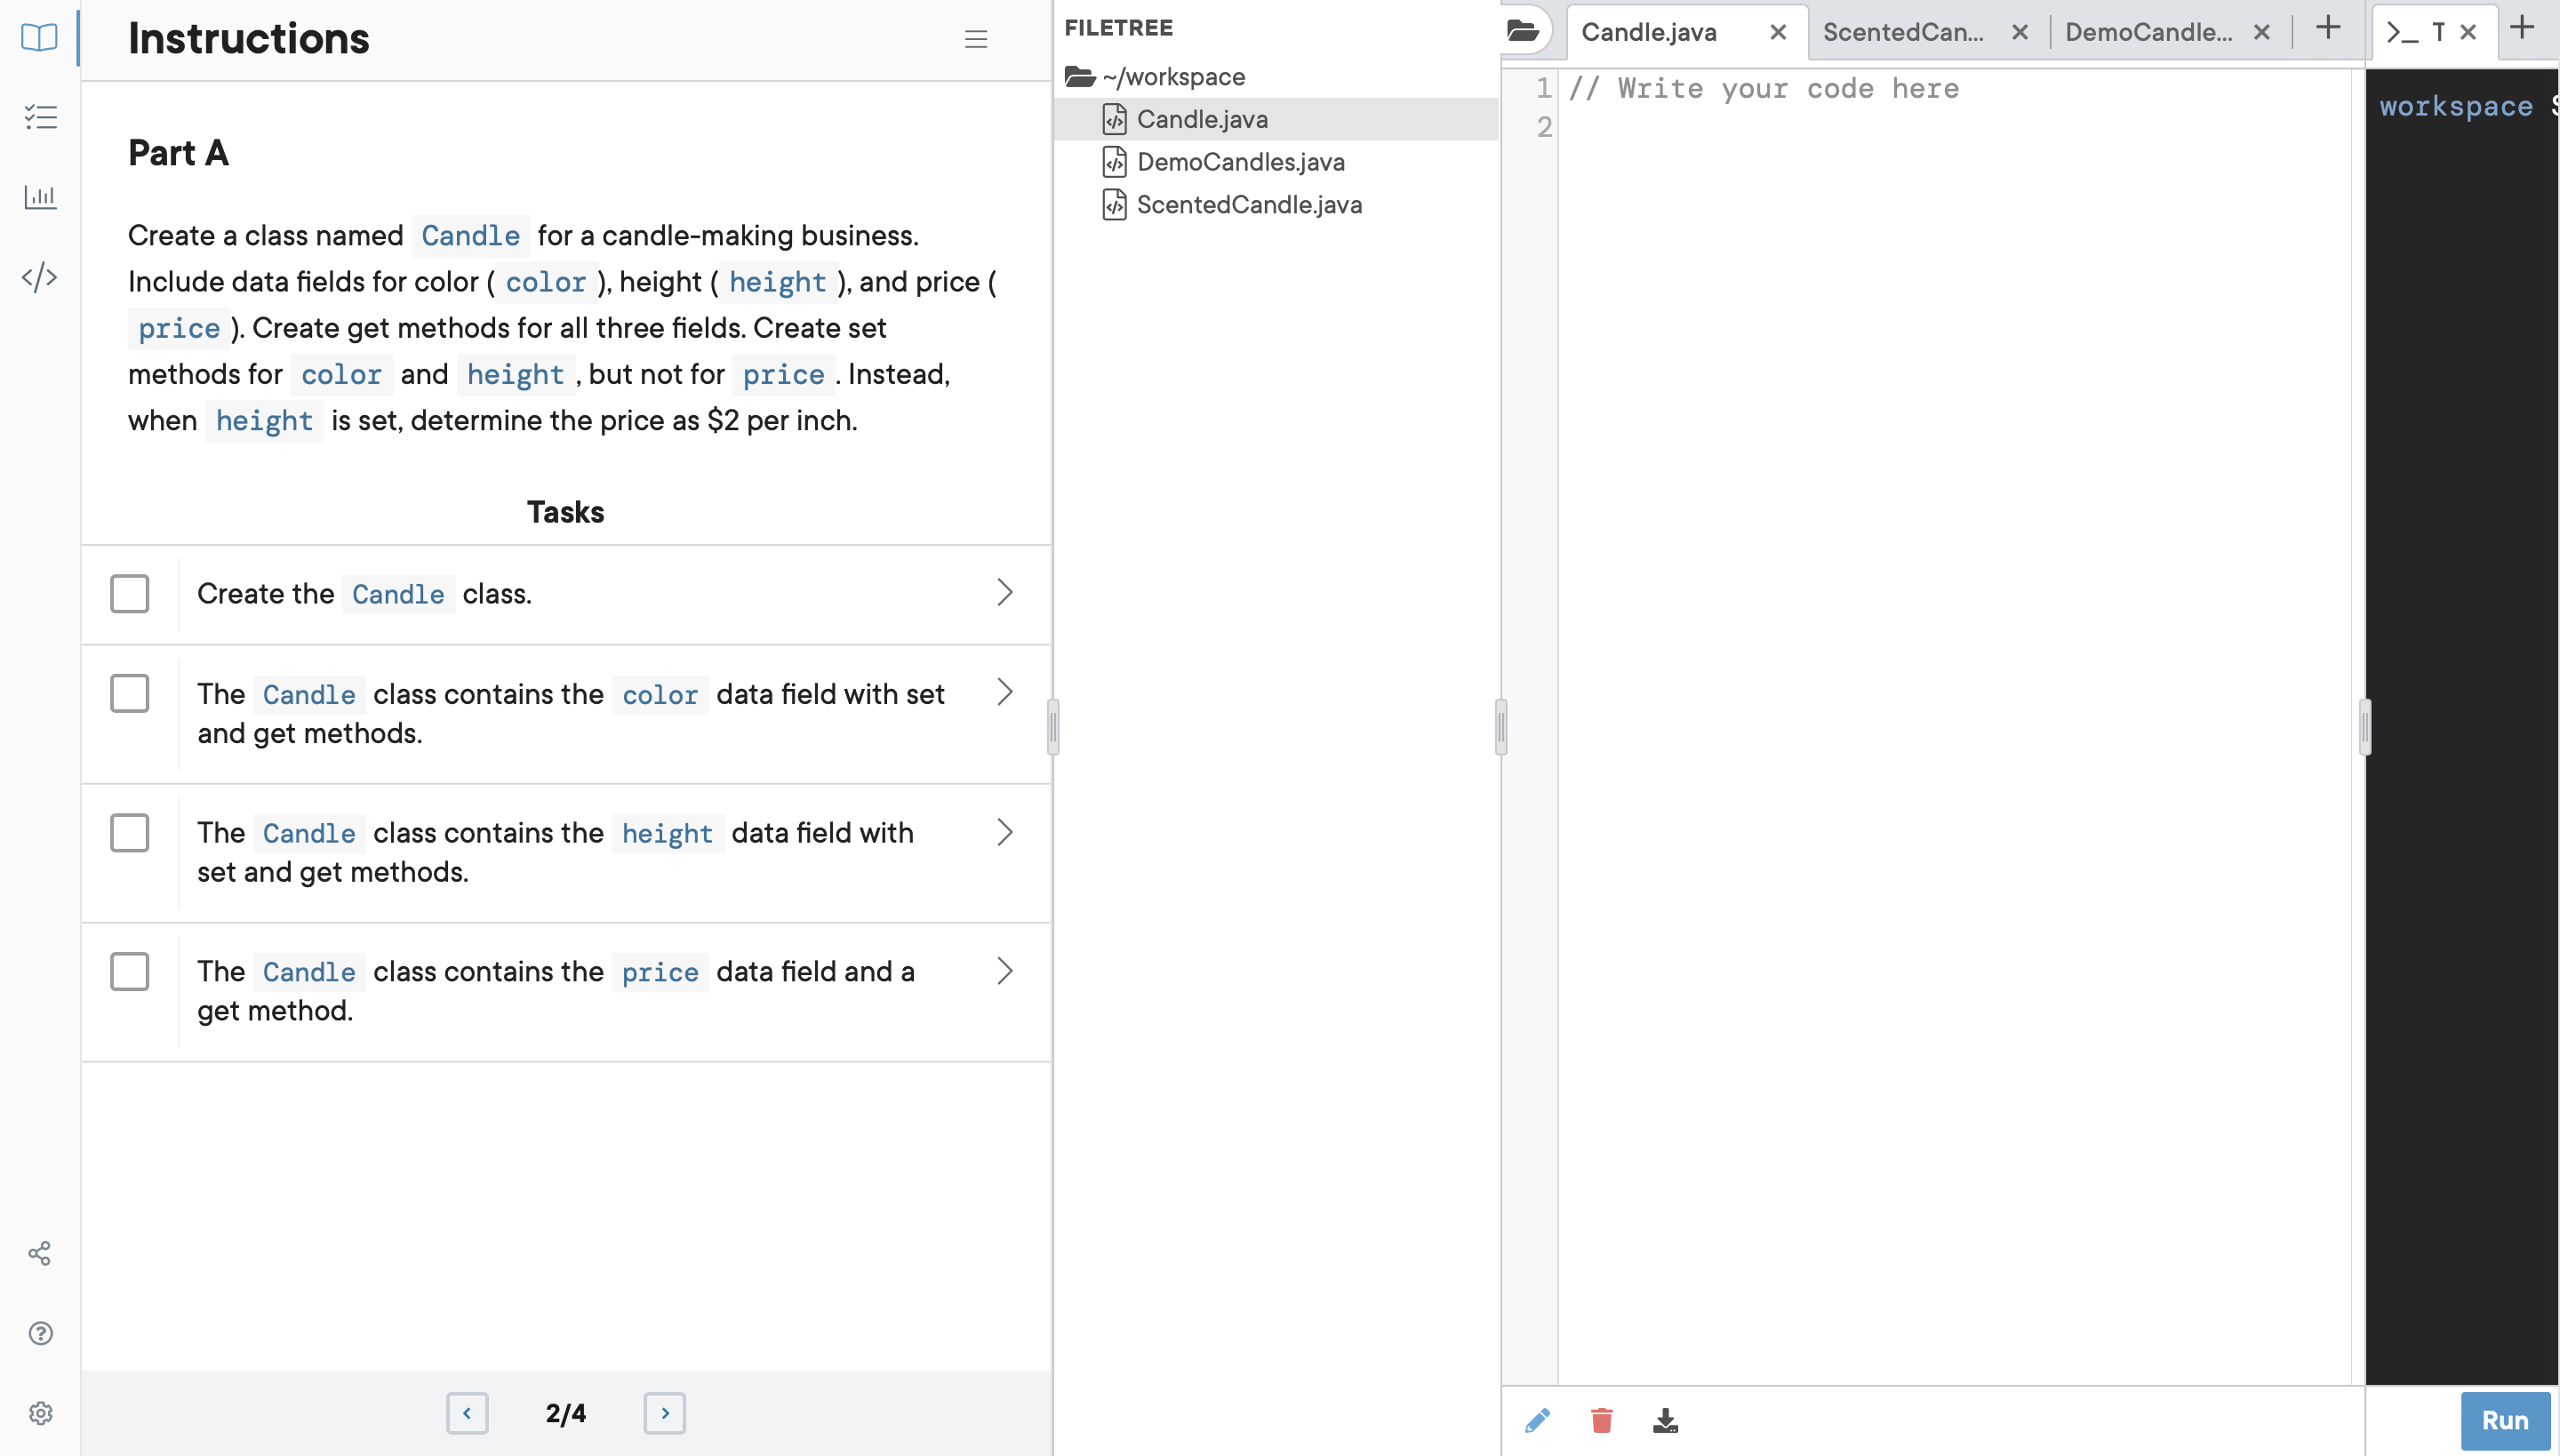
Task: Click the open folder icon beside the tabs
Action: [1524, 30]
